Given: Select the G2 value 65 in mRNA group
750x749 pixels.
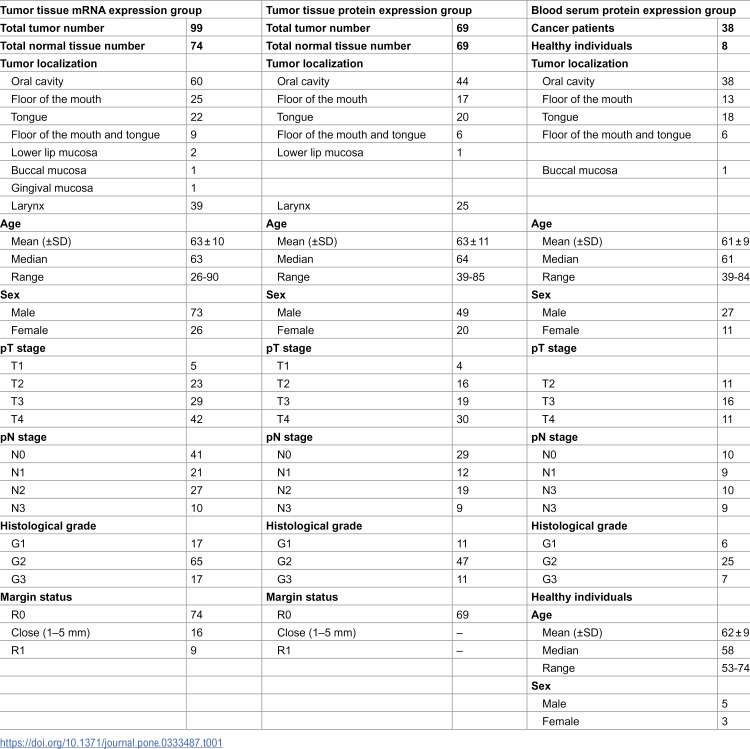Looking at the screenshot, I should click(x=196, y=561).
